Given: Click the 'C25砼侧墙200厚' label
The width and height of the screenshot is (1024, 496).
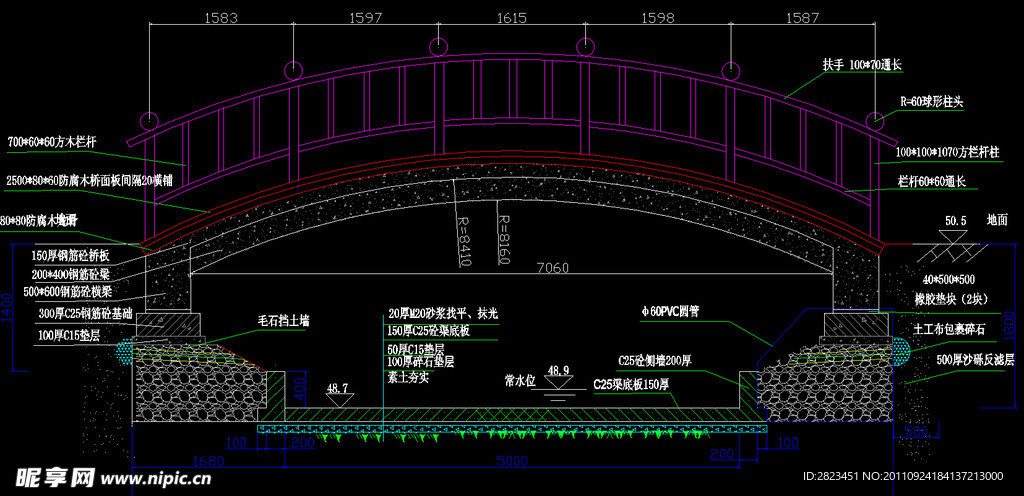Looking at the screenshot, I should coord(655,361).
